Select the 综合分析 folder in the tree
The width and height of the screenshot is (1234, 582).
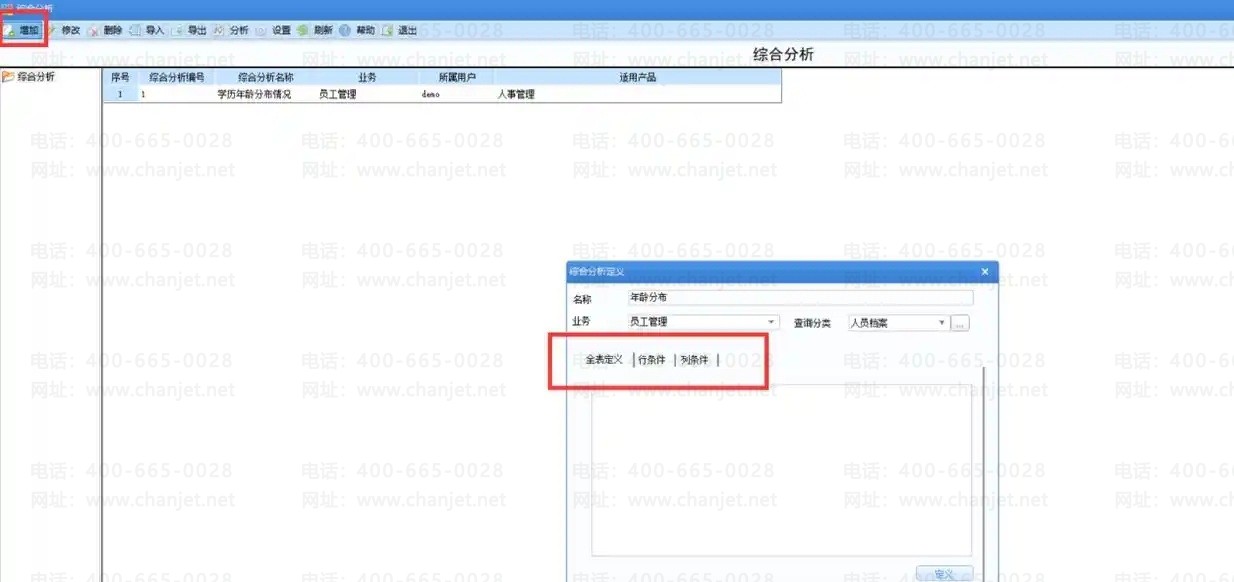point(36,76)
